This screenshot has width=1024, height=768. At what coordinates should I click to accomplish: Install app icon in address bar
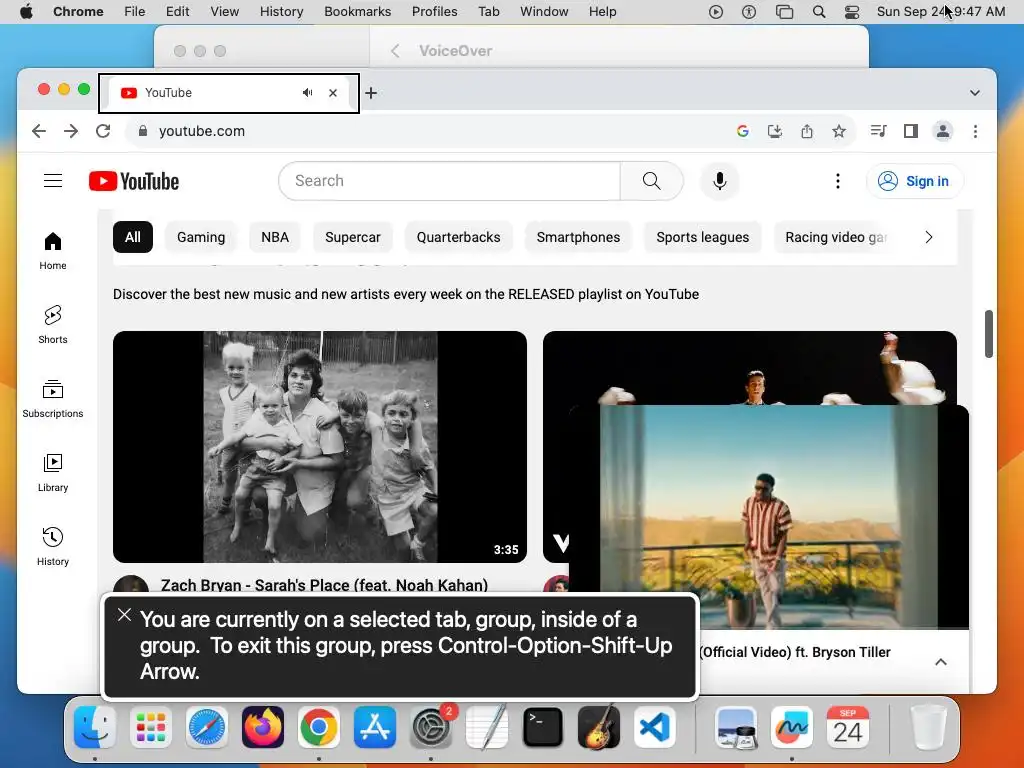coord(775,131)
